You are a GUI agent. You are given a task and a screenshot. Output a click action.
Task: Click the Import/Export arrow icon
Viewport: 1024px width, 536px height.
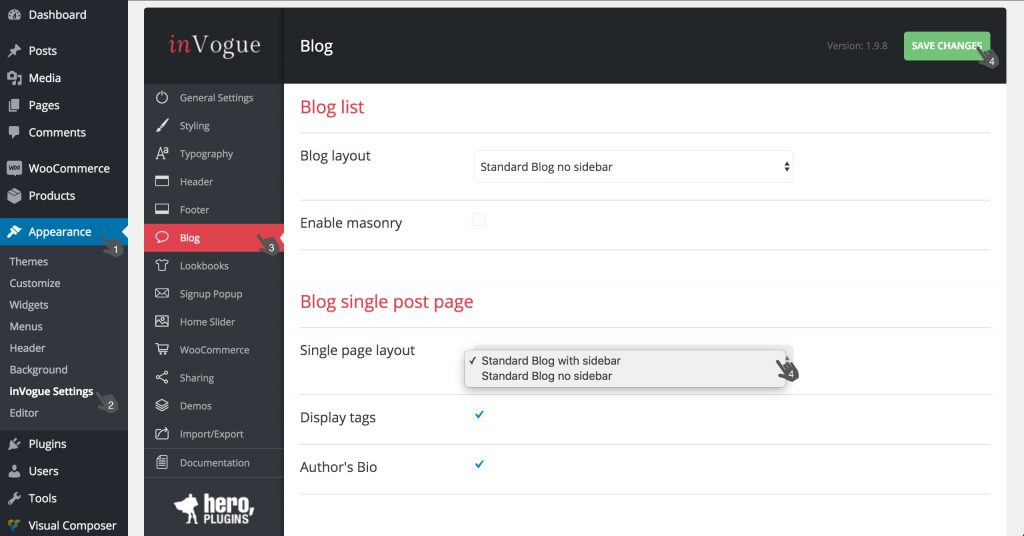point(162,434)
